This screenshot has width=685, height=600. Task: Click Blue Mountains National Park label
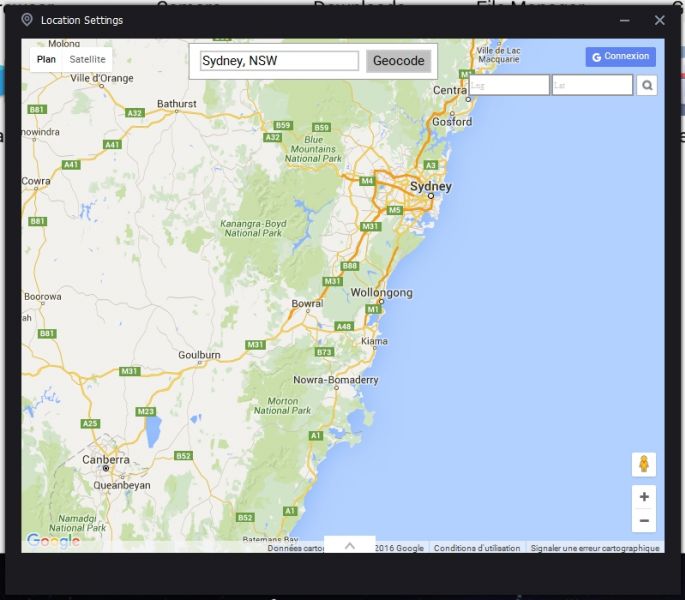tap(313, 149)
